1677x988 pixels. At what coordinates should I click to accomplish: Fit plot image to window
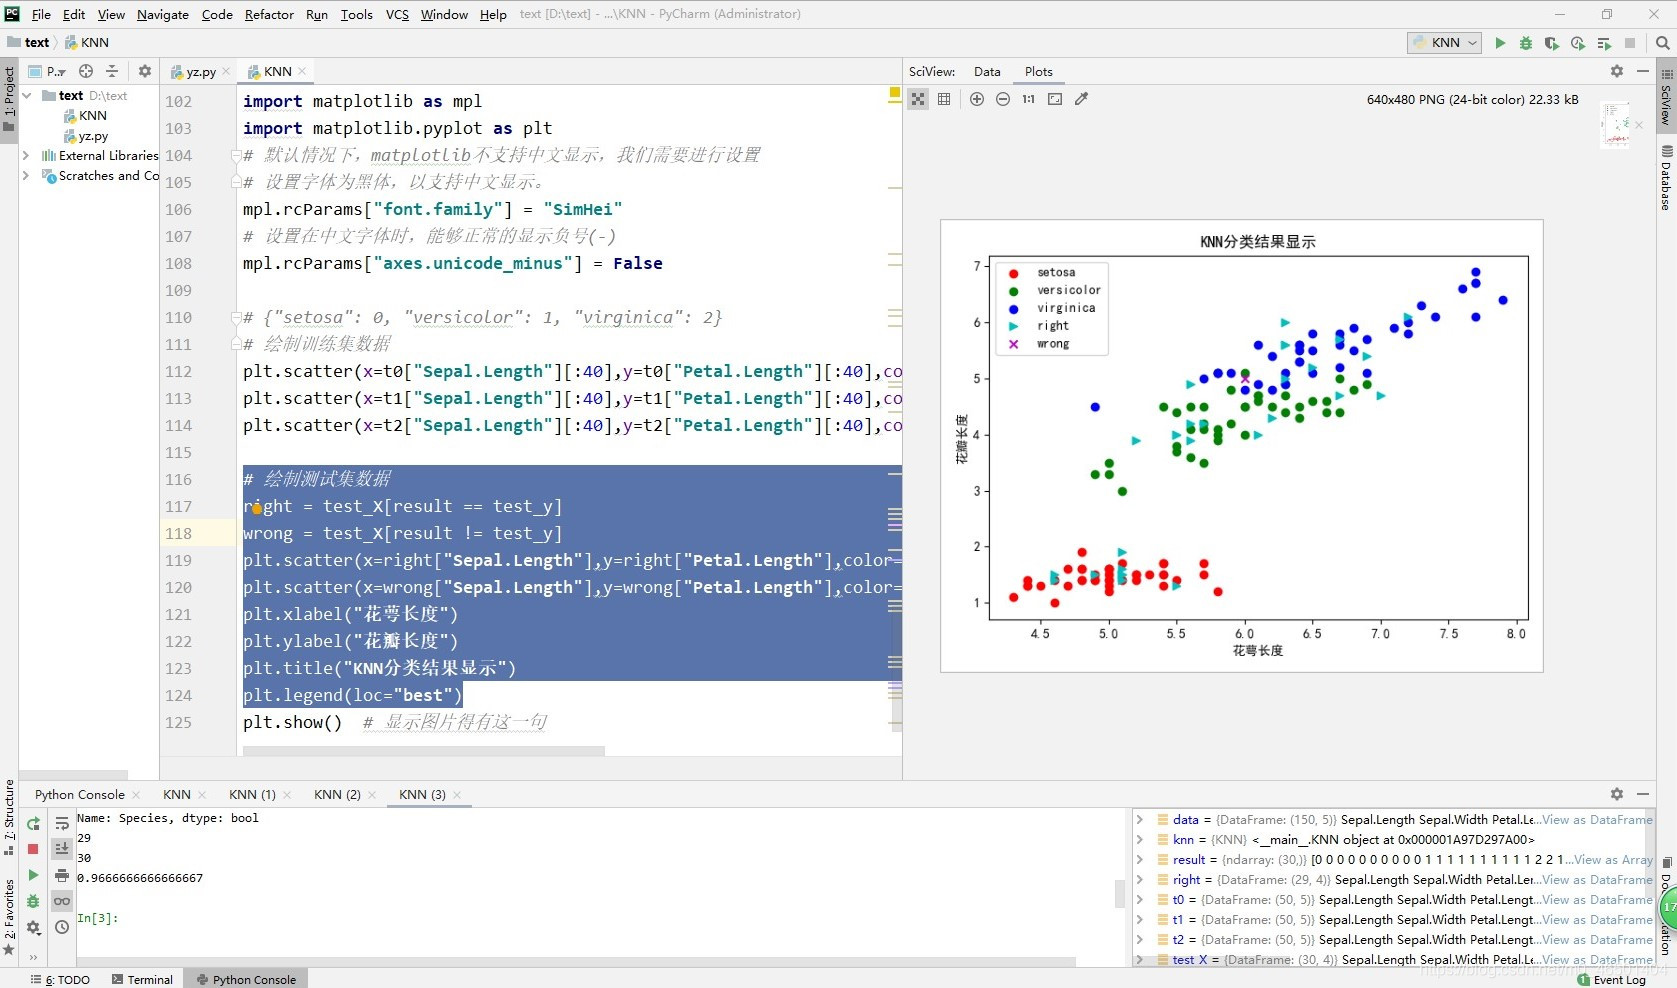[1055, 99]
